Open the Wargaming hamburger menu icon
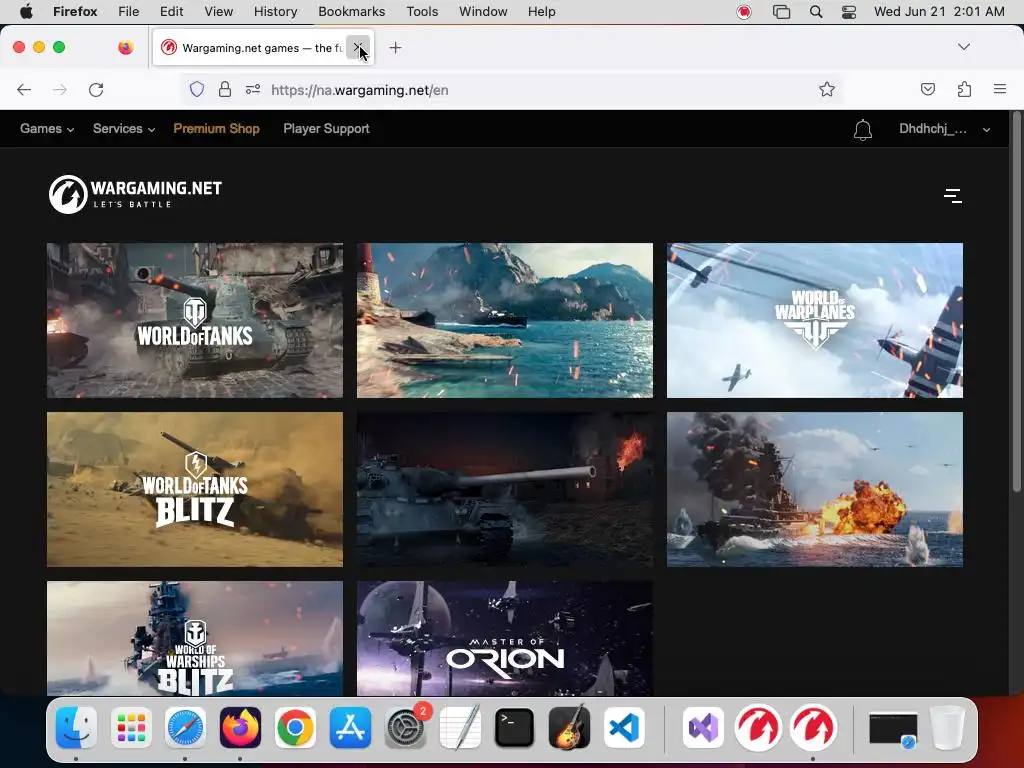Screen dimensions: 1024x768 click(953, 195)
